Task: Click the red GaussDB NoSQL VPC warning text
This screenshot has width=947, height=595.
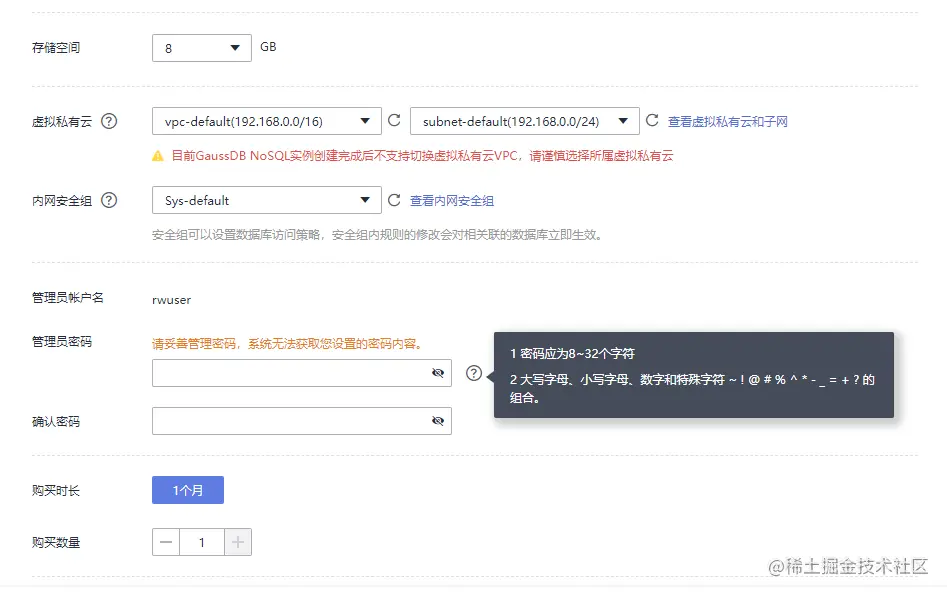Action: point(422,156)
